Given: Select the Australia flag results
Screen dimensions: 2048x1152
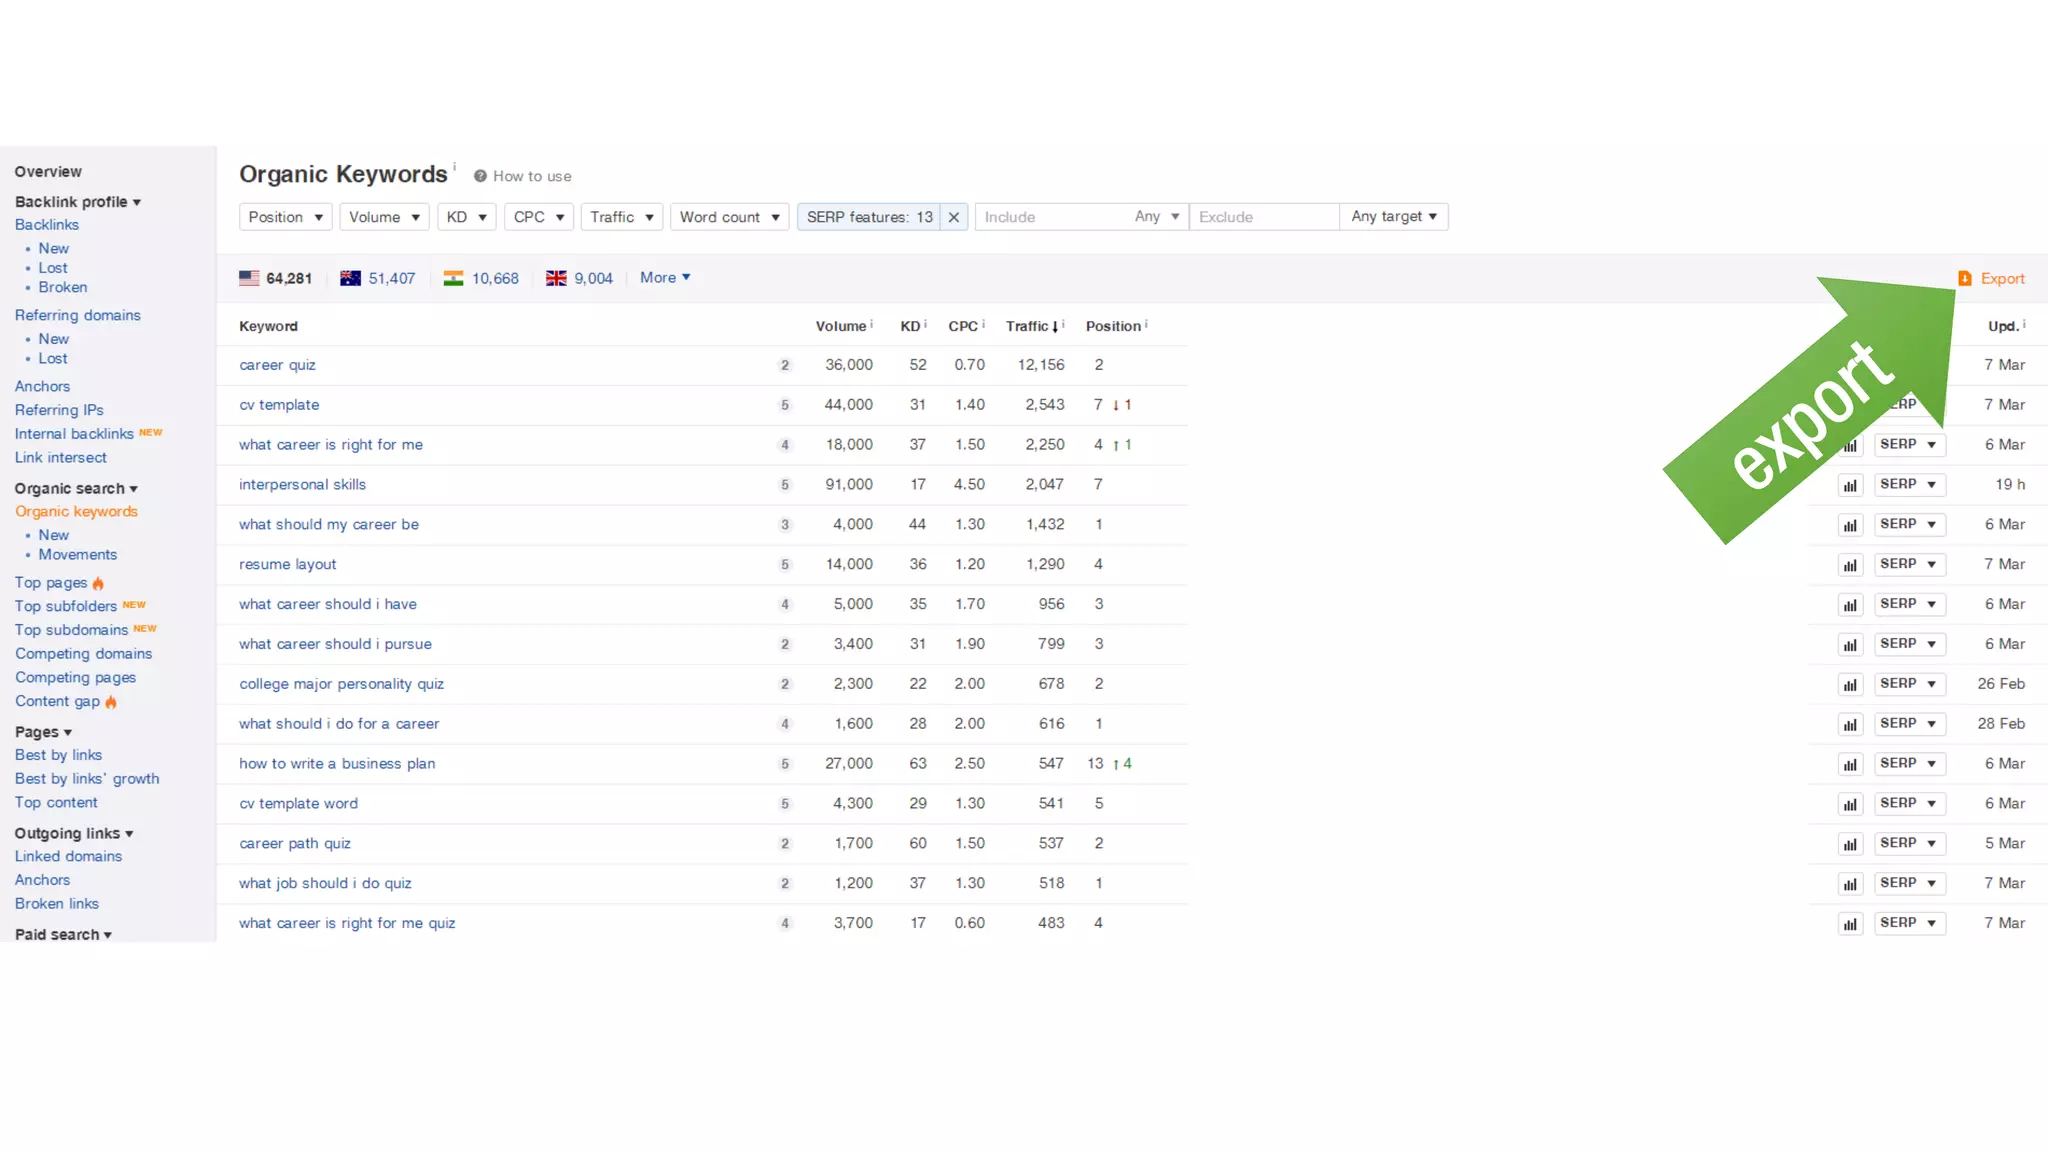Looking at the screenshot, I should (x=350, y=278).
